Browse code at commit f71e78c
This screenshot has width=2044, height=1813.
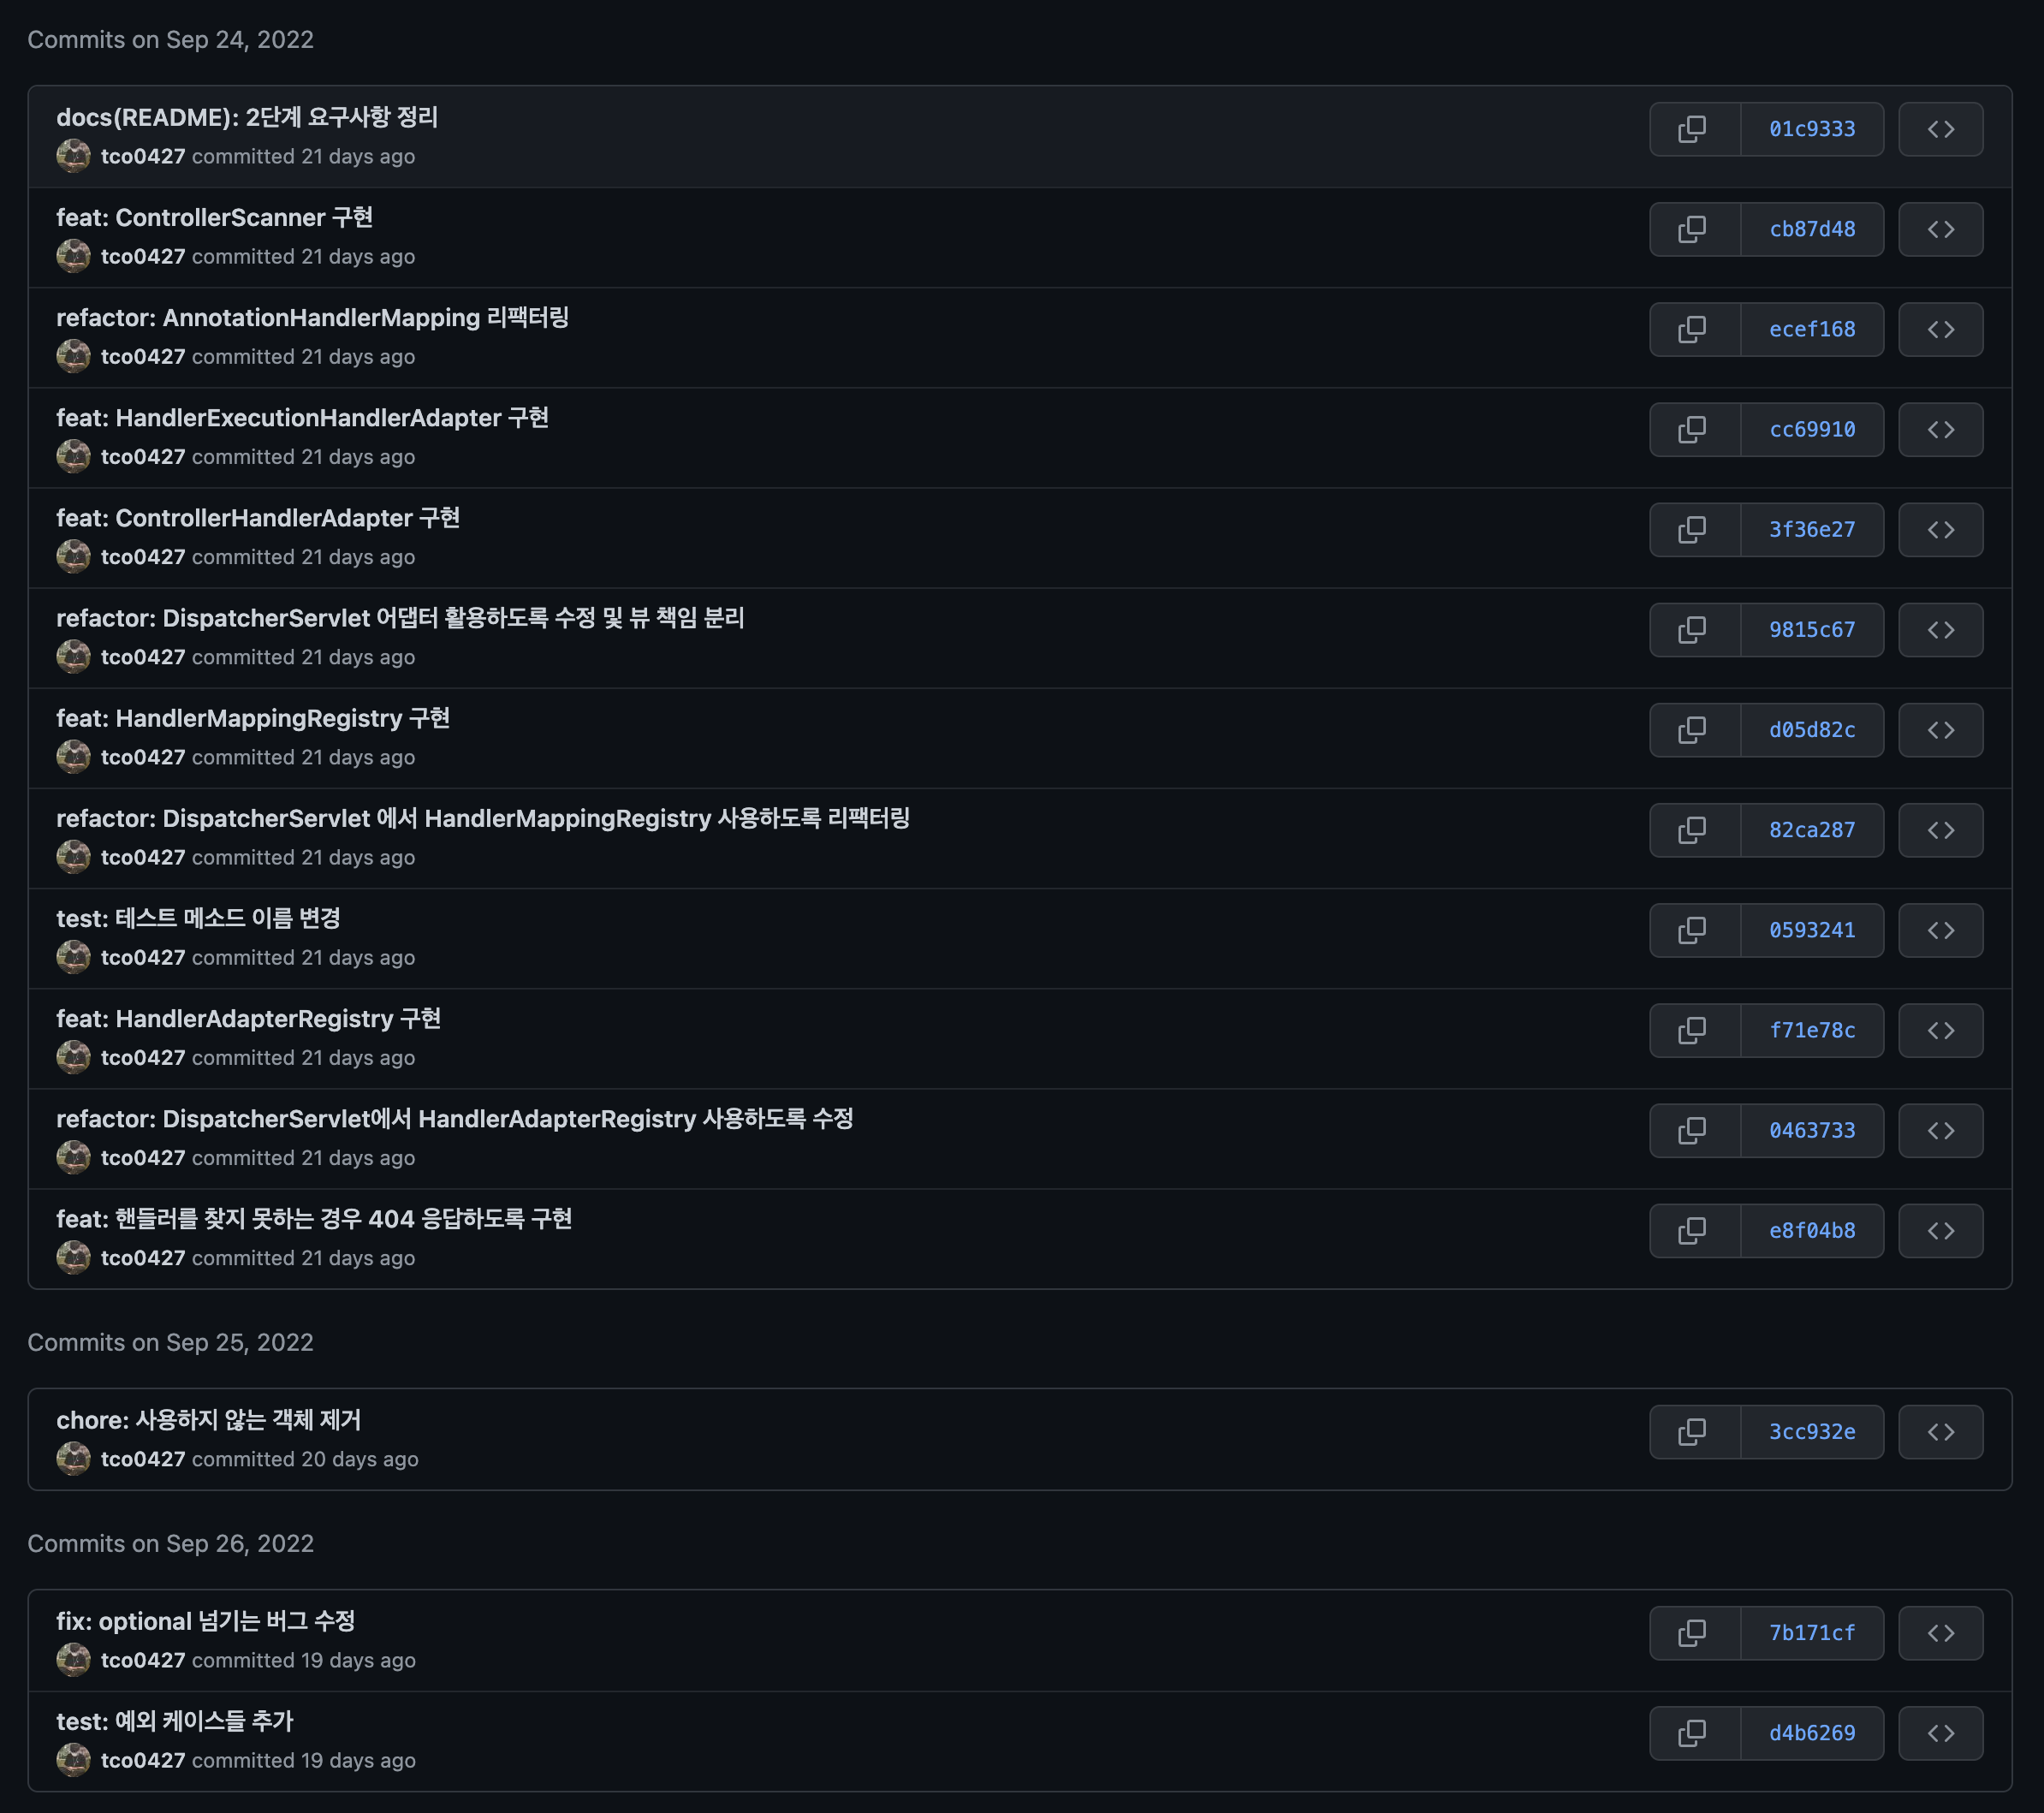coord(1940,1030)
